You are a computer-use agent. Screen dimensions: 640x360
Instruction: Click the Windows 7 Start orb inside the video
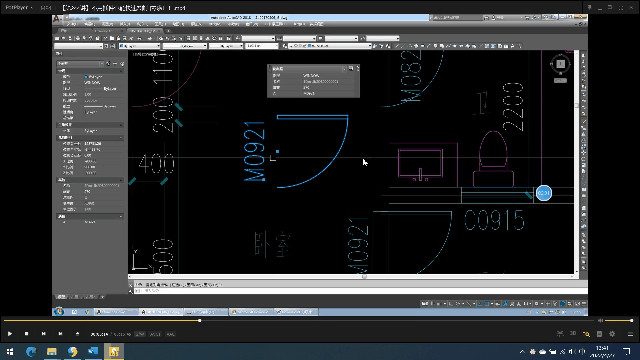(x=59, y=311)
